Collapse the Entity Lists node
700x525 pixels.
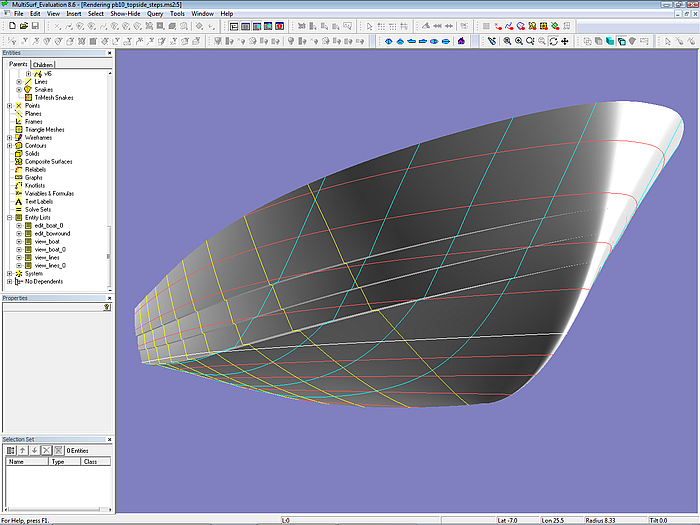click(x=9, y=217)
